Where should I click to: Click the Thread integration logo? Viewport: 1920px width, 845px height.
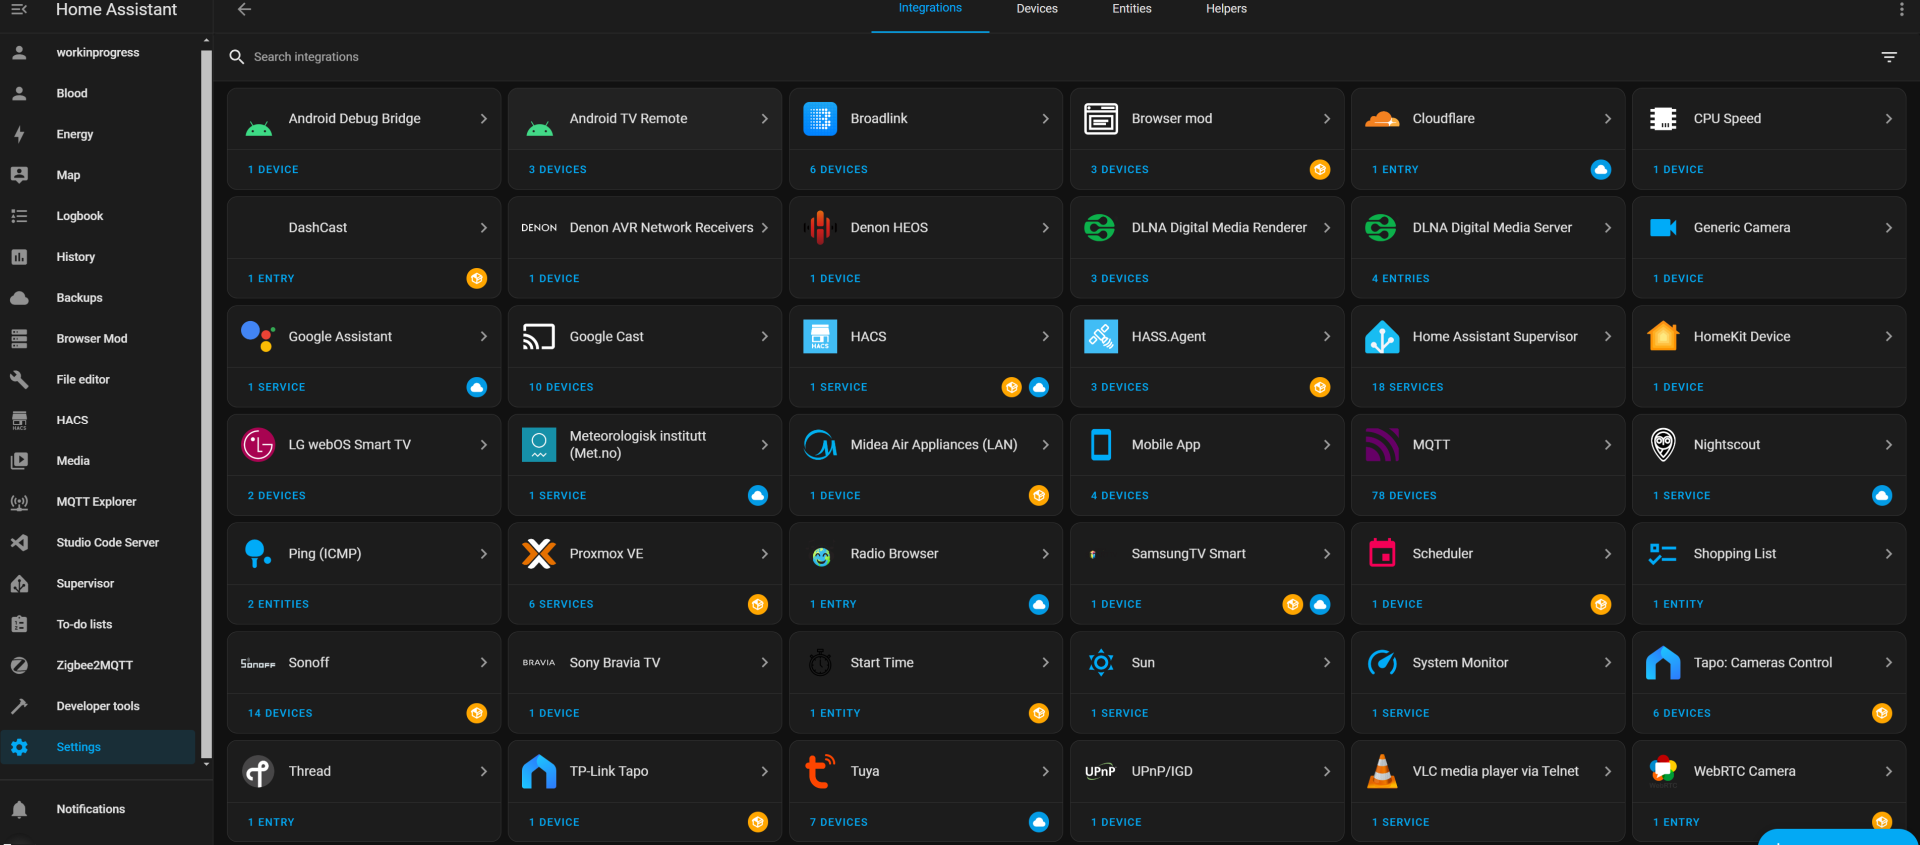tap(258, 772)
